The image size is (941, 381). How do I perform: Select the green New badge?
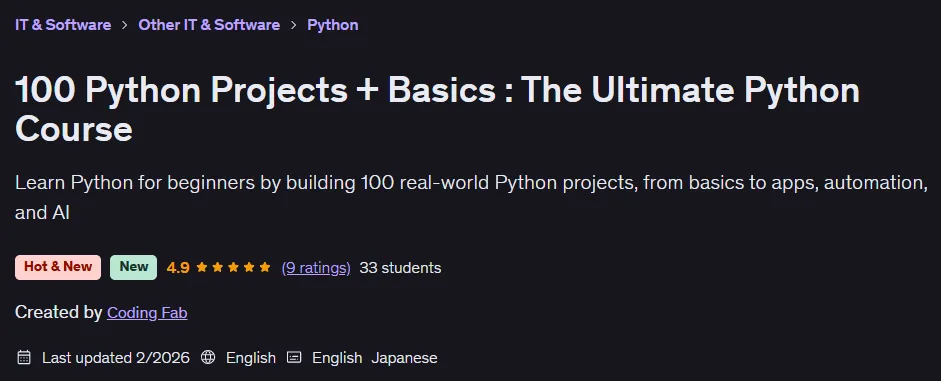coord(133,267)
